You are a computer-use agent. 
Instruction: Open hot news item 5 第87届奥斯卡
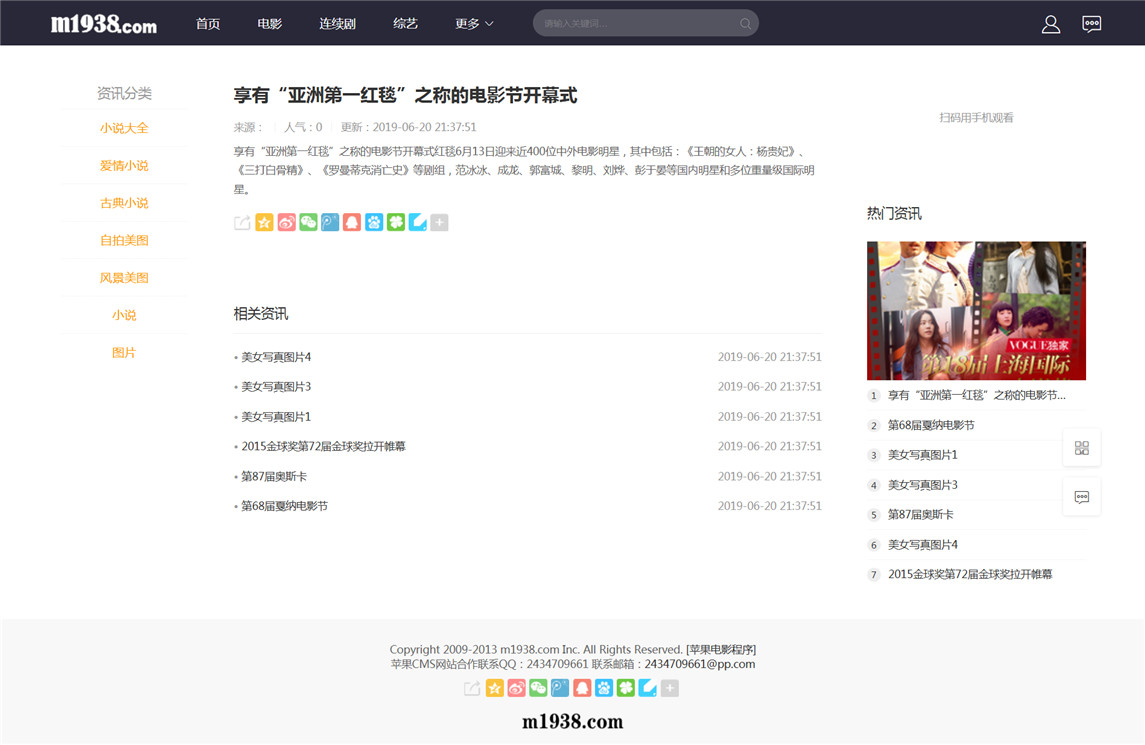coord(920,515)
